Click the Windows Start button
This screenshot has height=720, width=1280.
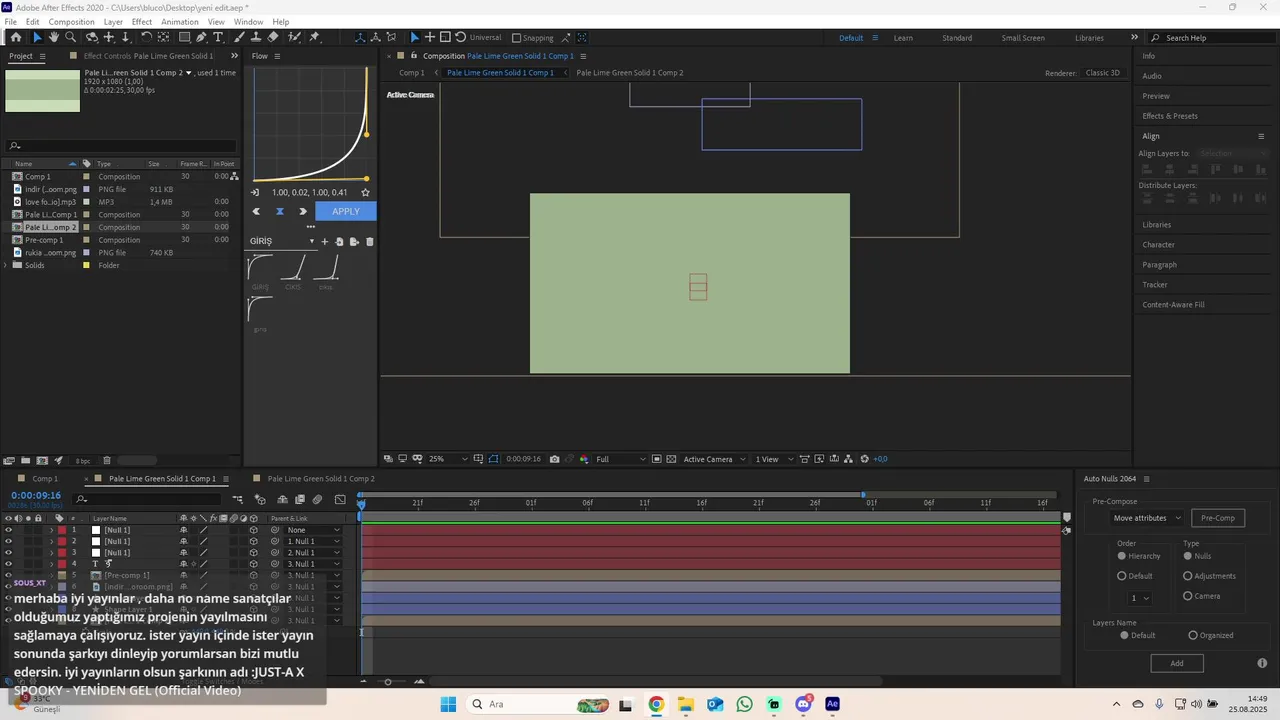pos(448,704)
